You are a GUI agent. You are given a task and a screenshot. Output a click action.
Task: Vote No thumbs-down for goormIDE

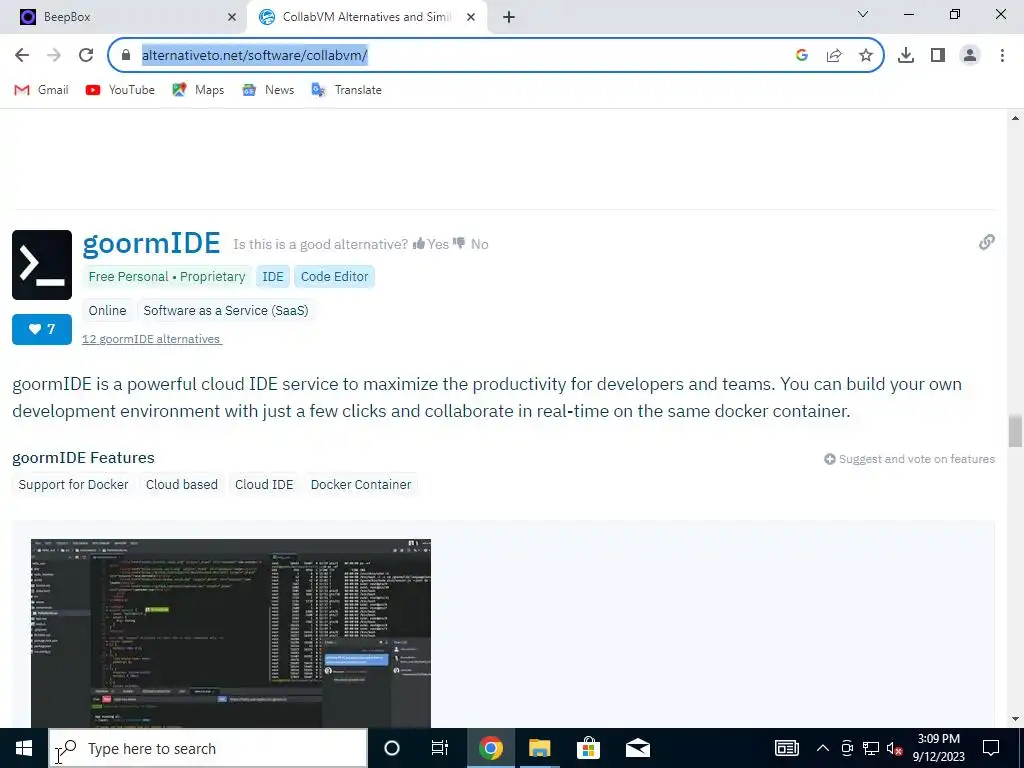(x=471, y=244)
